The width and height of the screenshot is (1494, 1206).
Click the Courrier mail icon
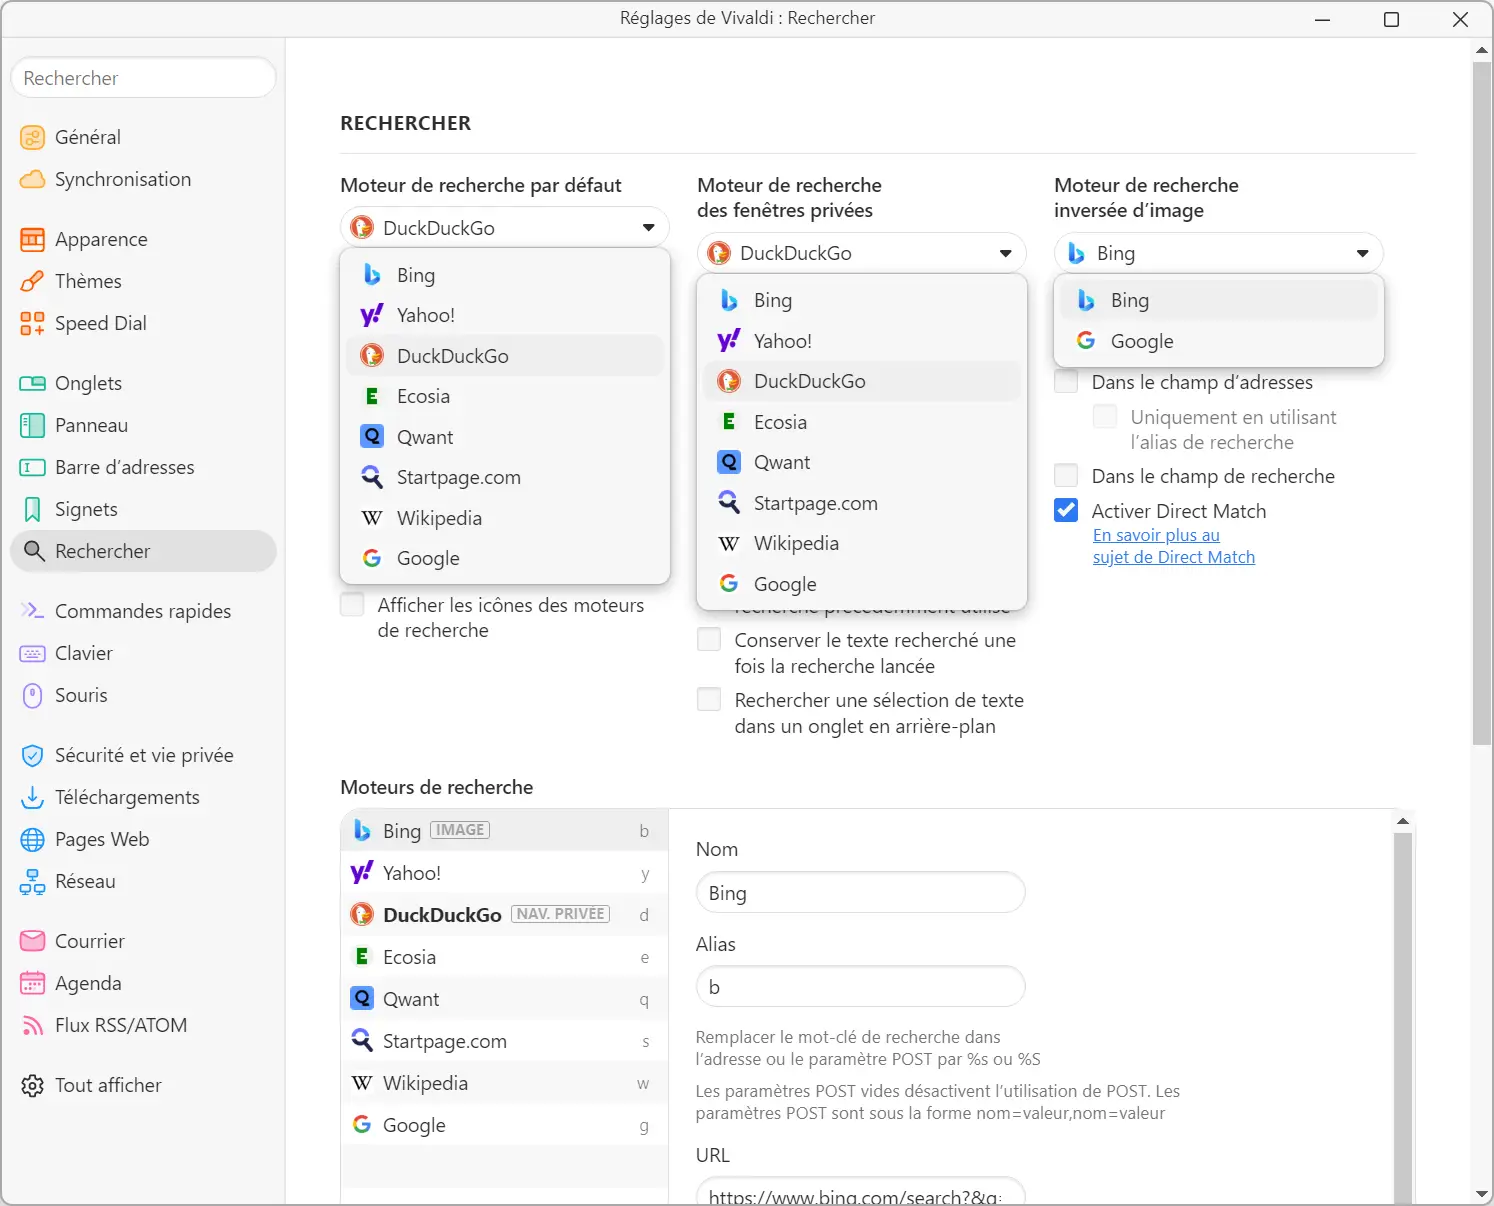(33, 941)
